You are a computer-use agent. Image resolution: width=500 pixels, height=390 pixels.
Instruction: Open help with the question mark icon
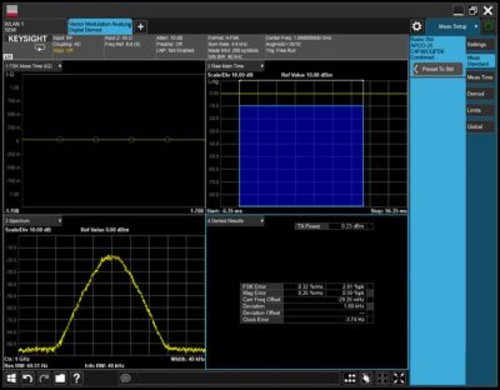(x=76, y=378)
